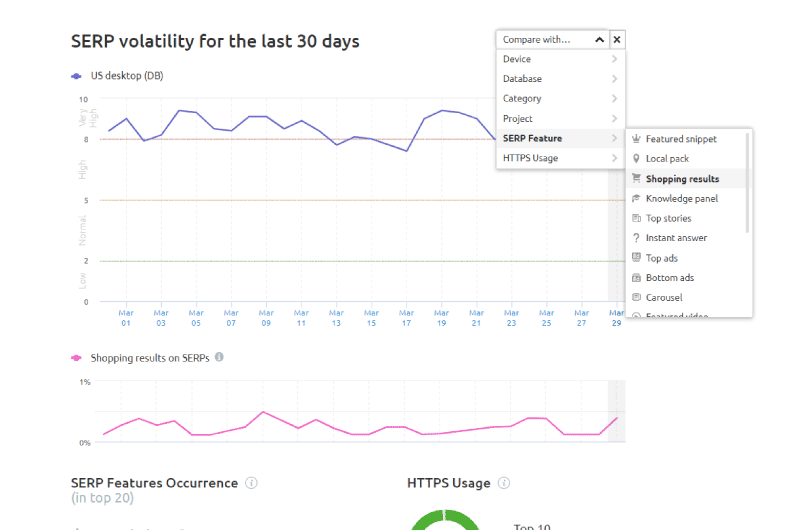This screenshot has width=800, height=530.
Task: Expand the Device submenu arrow
Action: [614, 59]
